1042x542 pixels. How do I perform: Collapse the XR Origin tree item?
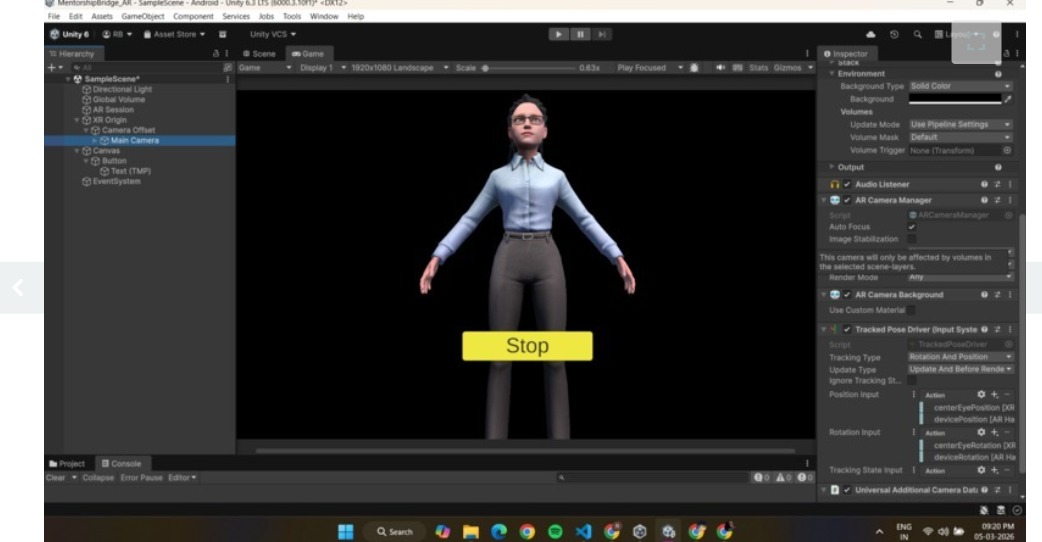point(77,120)
